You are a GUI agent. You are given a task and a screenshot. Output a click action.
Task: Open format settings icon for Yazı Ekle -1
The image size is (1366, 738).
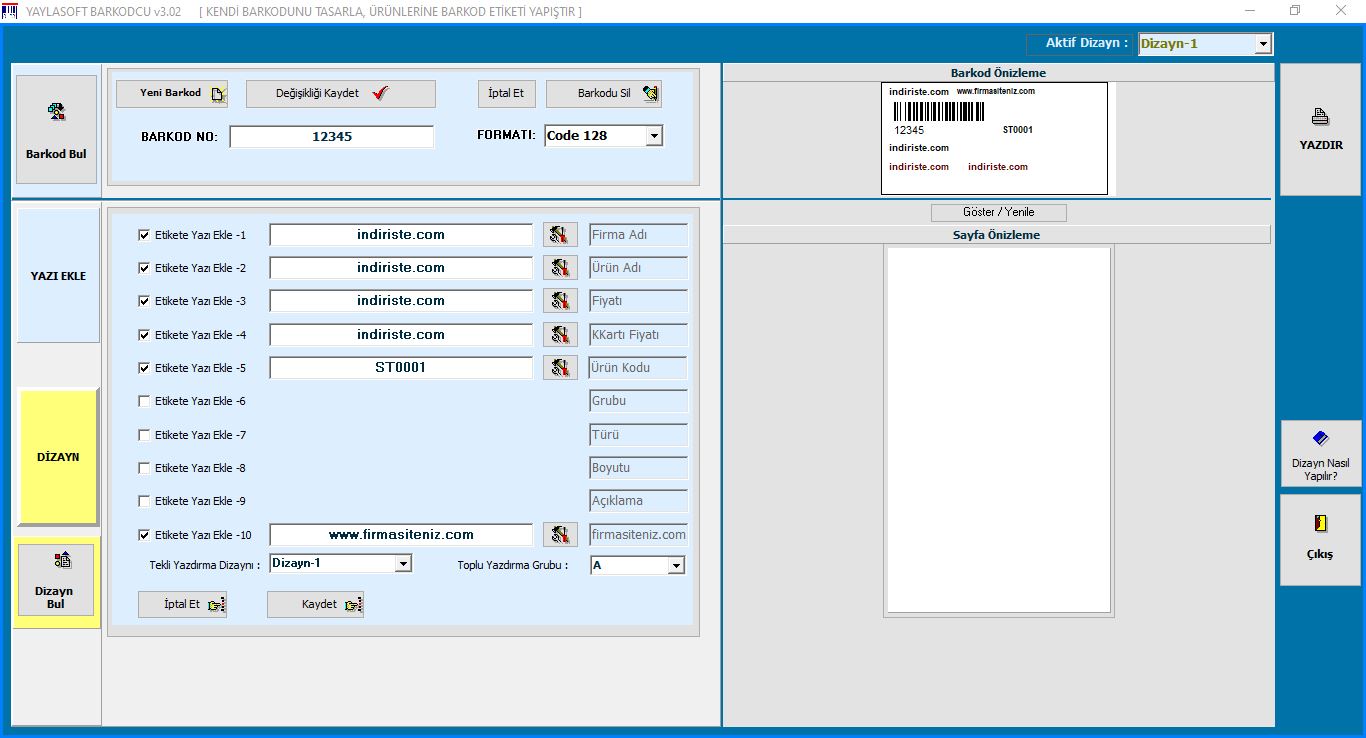pos(560,235)
